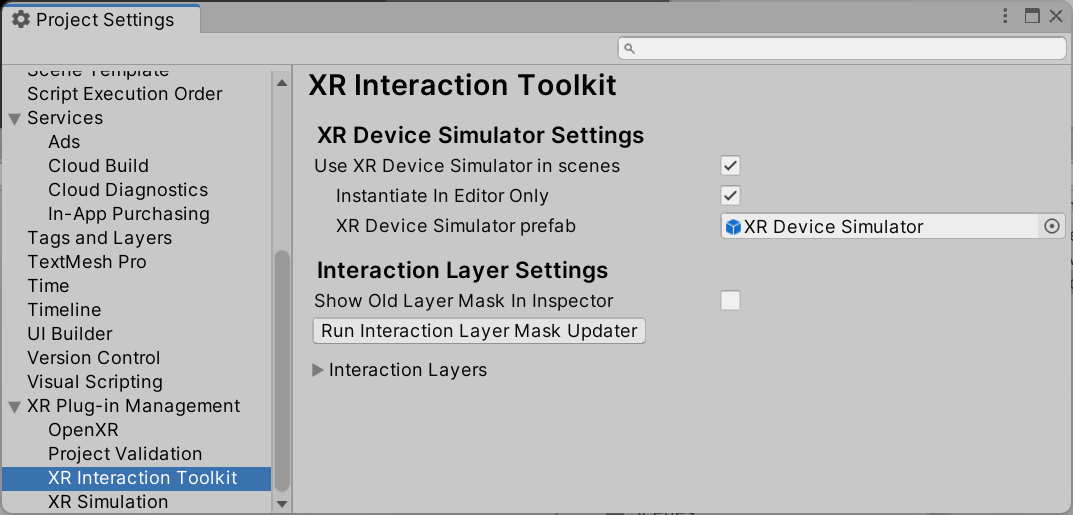1073x515 pixels.
Task: Select Tags and Layers in sidebar
Action: pyautogui.click(x=99, y=238)
